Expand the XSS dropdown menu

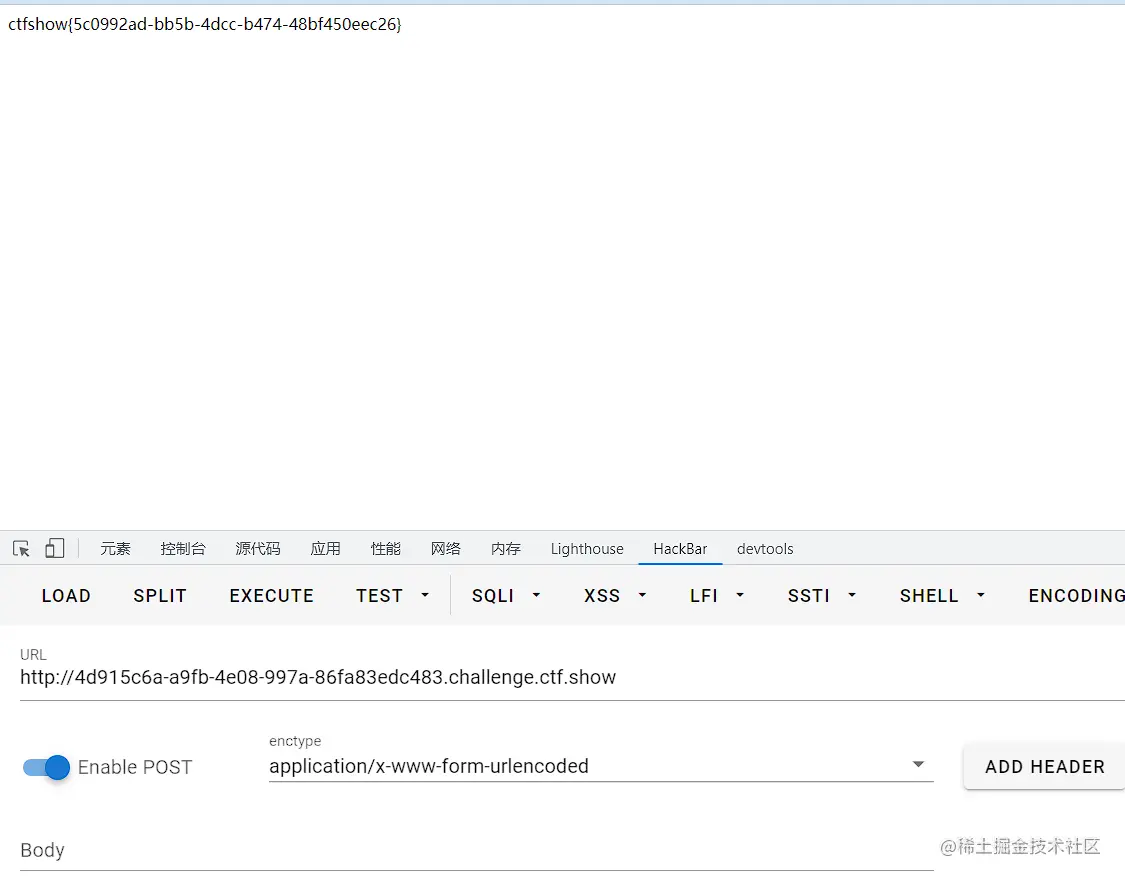tap(615, 595)
